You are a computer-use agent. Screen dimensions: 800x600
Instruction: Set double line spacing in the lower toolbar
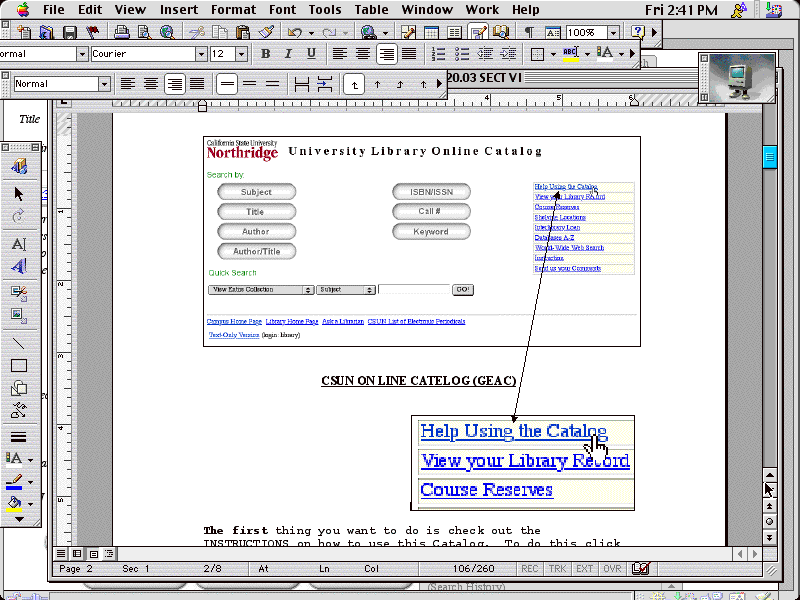click(273, 84)
